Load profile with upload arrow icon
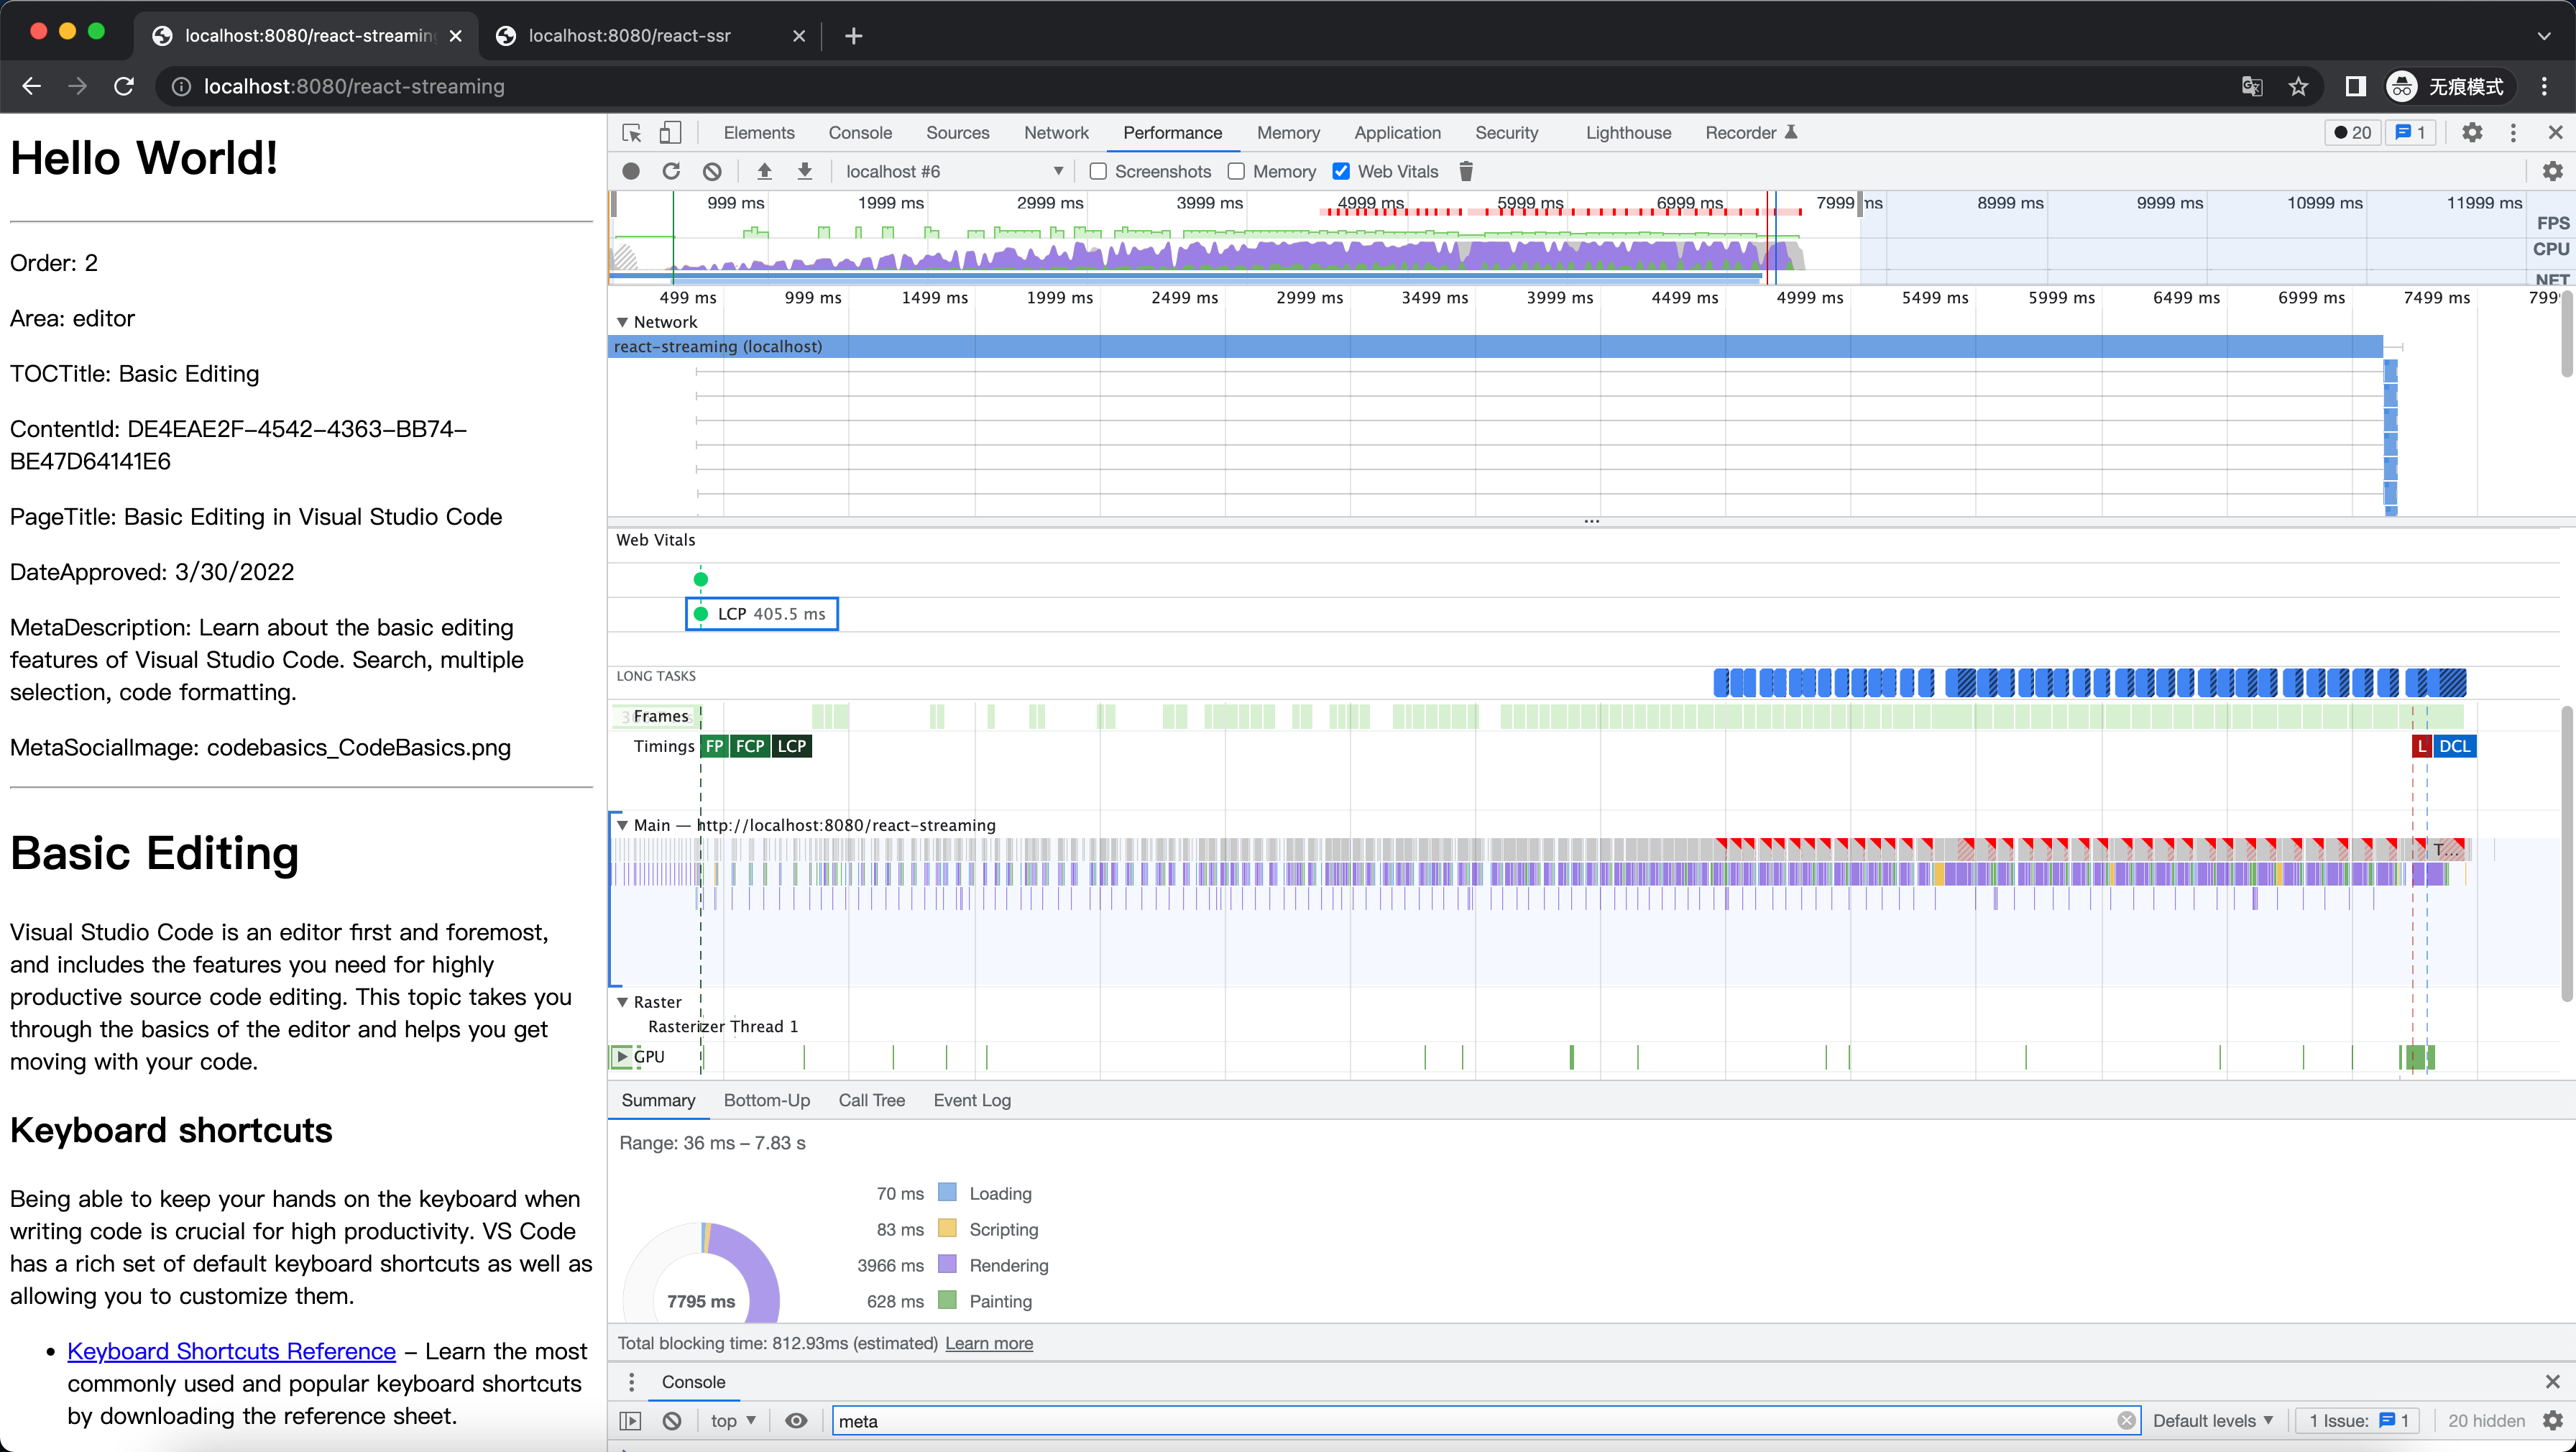 point(764,171)
